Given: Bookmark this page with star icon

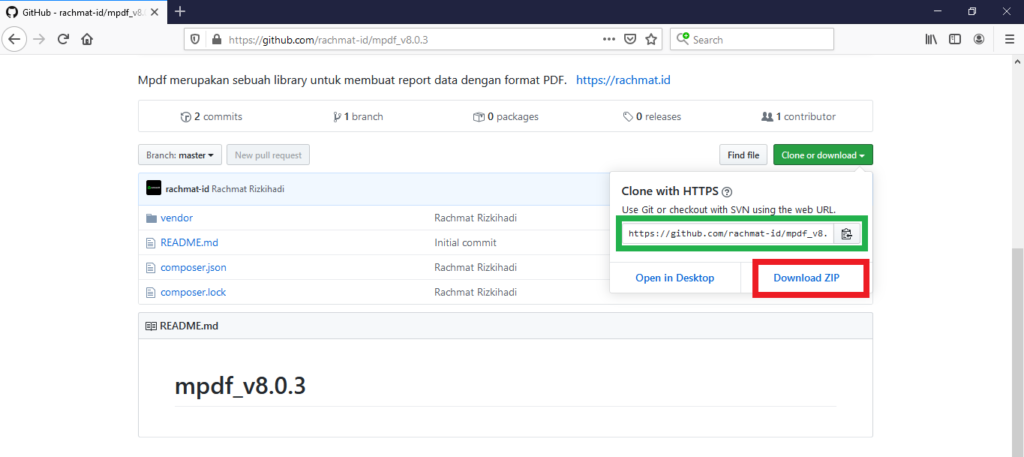Looking at the screenshot, I should [651, 39].
